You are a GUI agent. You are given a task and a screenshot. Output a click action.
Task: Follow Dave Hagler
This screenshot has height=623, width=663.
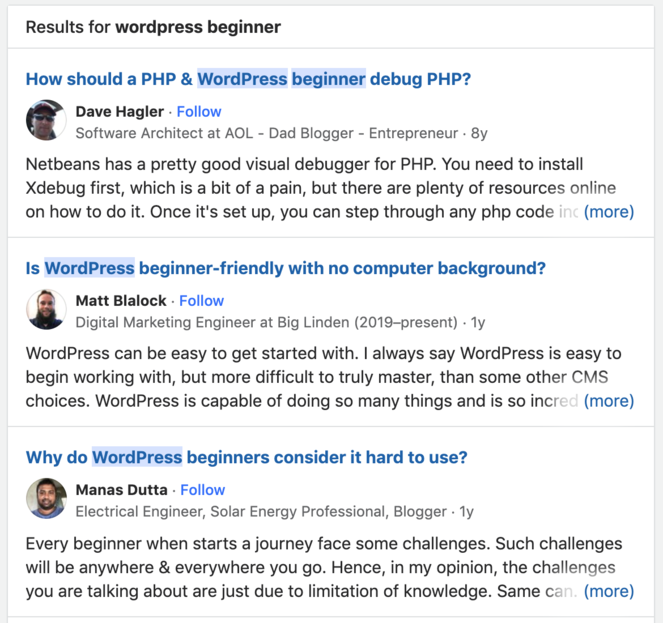tap(199, 111)
